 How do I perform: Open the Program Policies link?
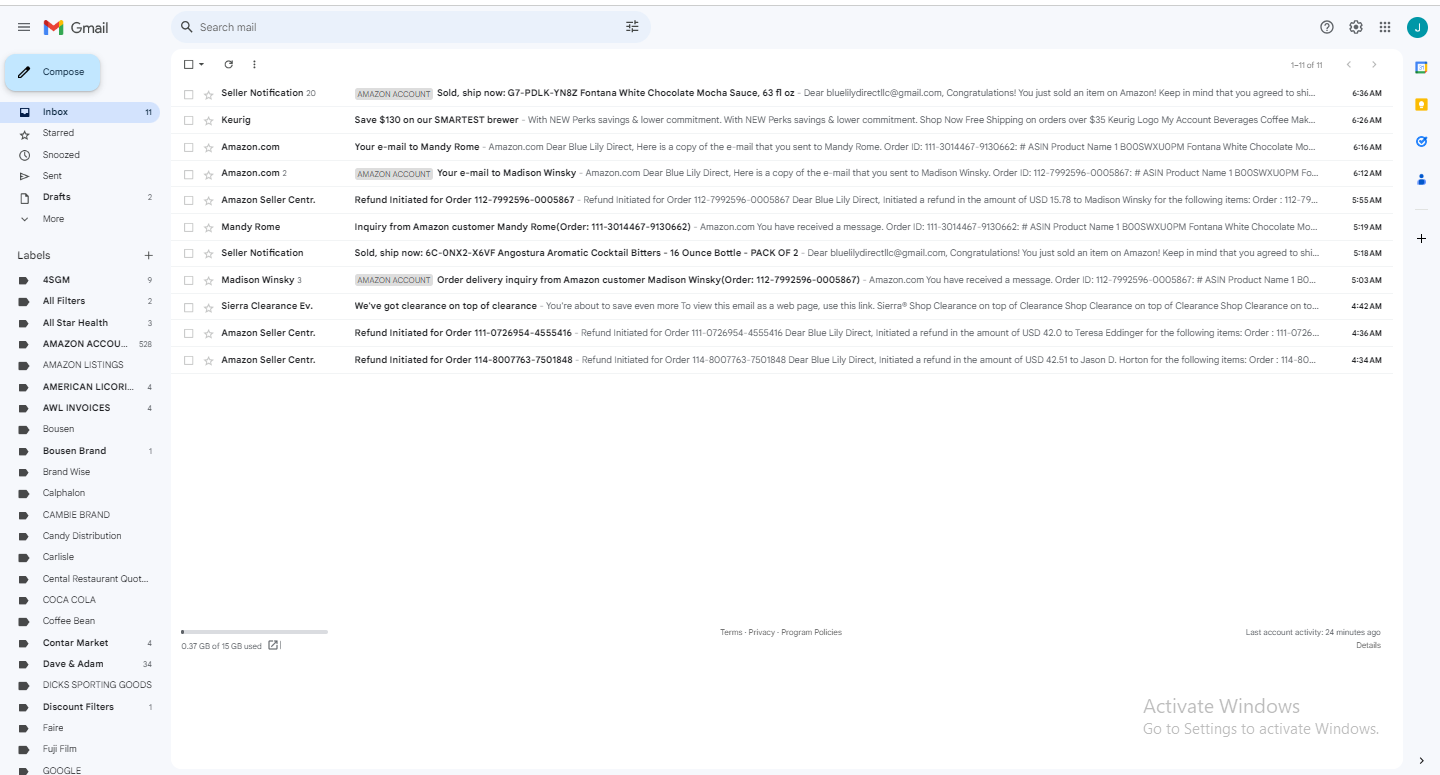pos(812,632)
